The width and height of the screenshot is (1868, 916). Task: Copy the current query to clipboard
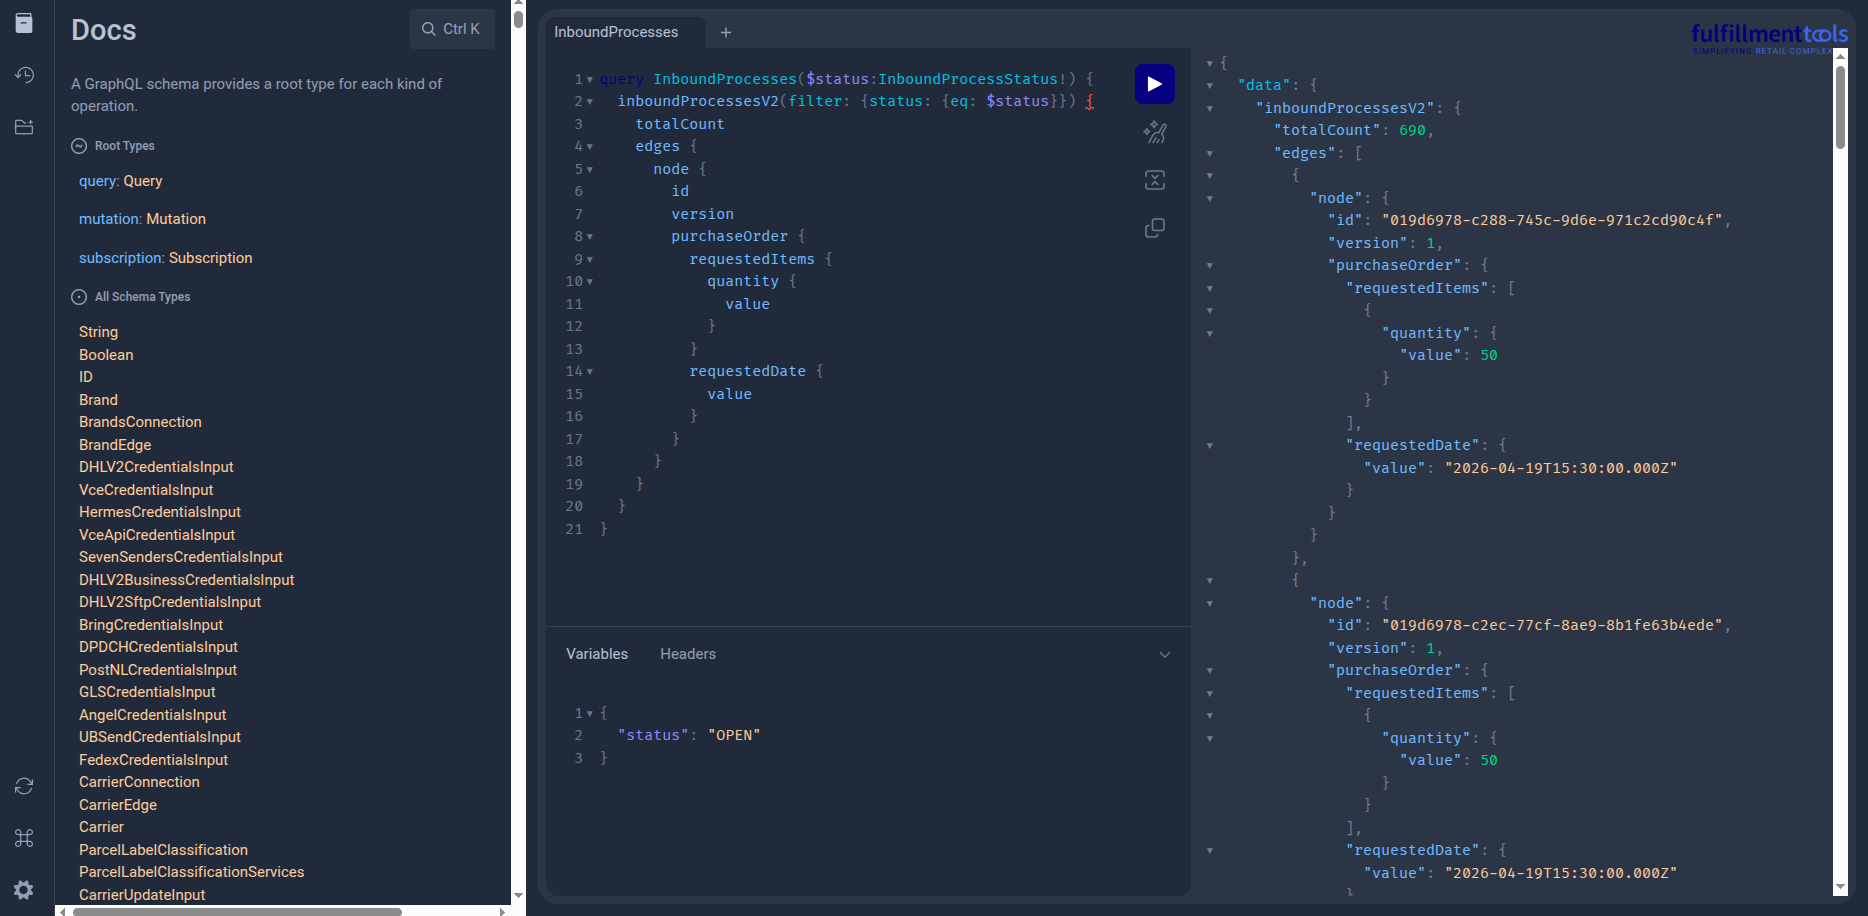[1155, 228]
